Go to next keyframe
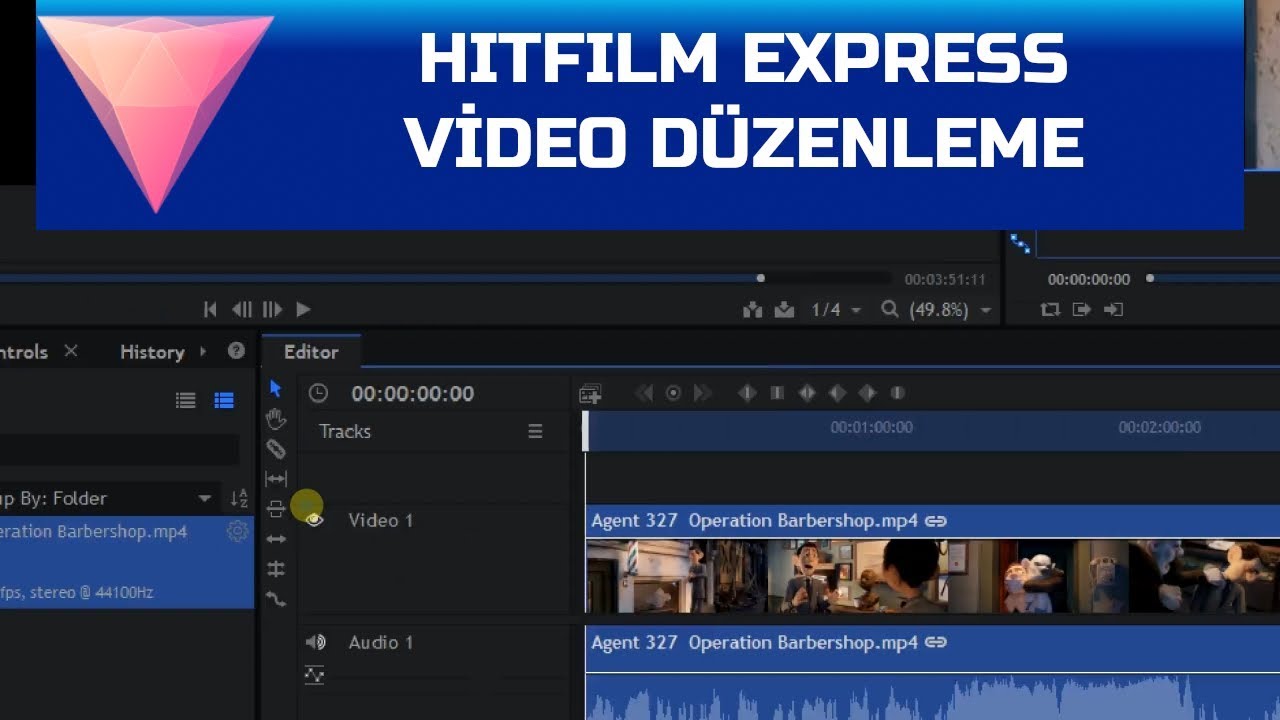The image size is (1280, 720). [702, 393]
